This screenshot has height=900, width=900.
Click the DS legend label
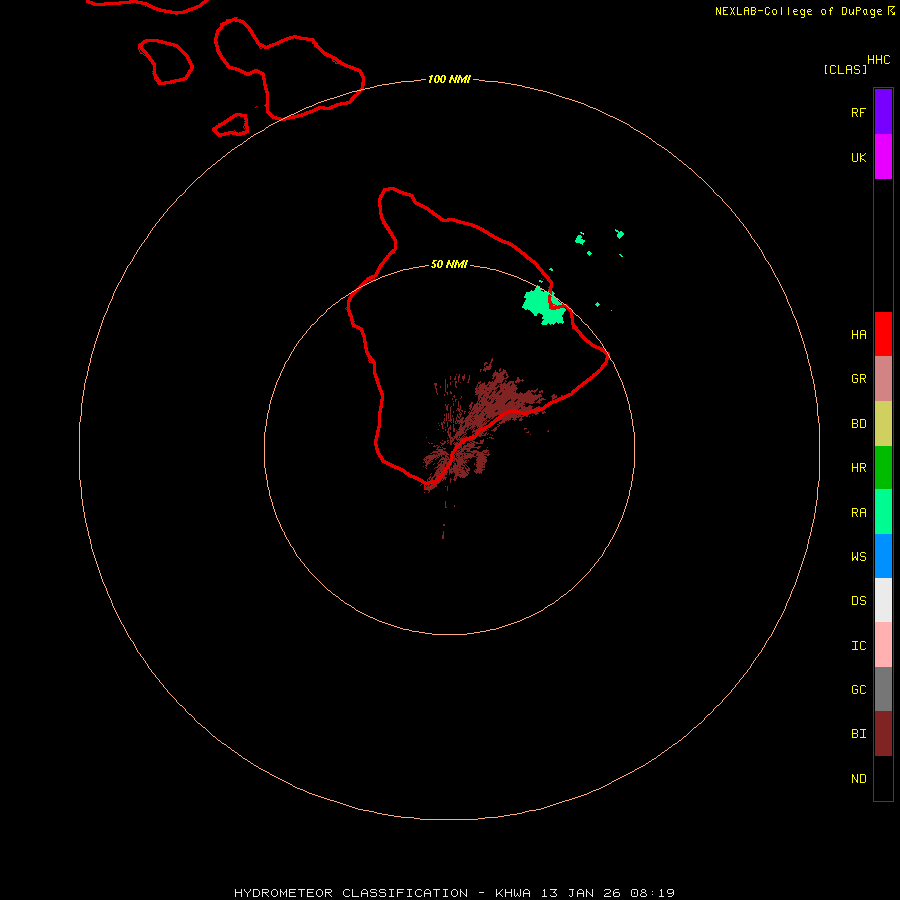click(x=858, y=601)
